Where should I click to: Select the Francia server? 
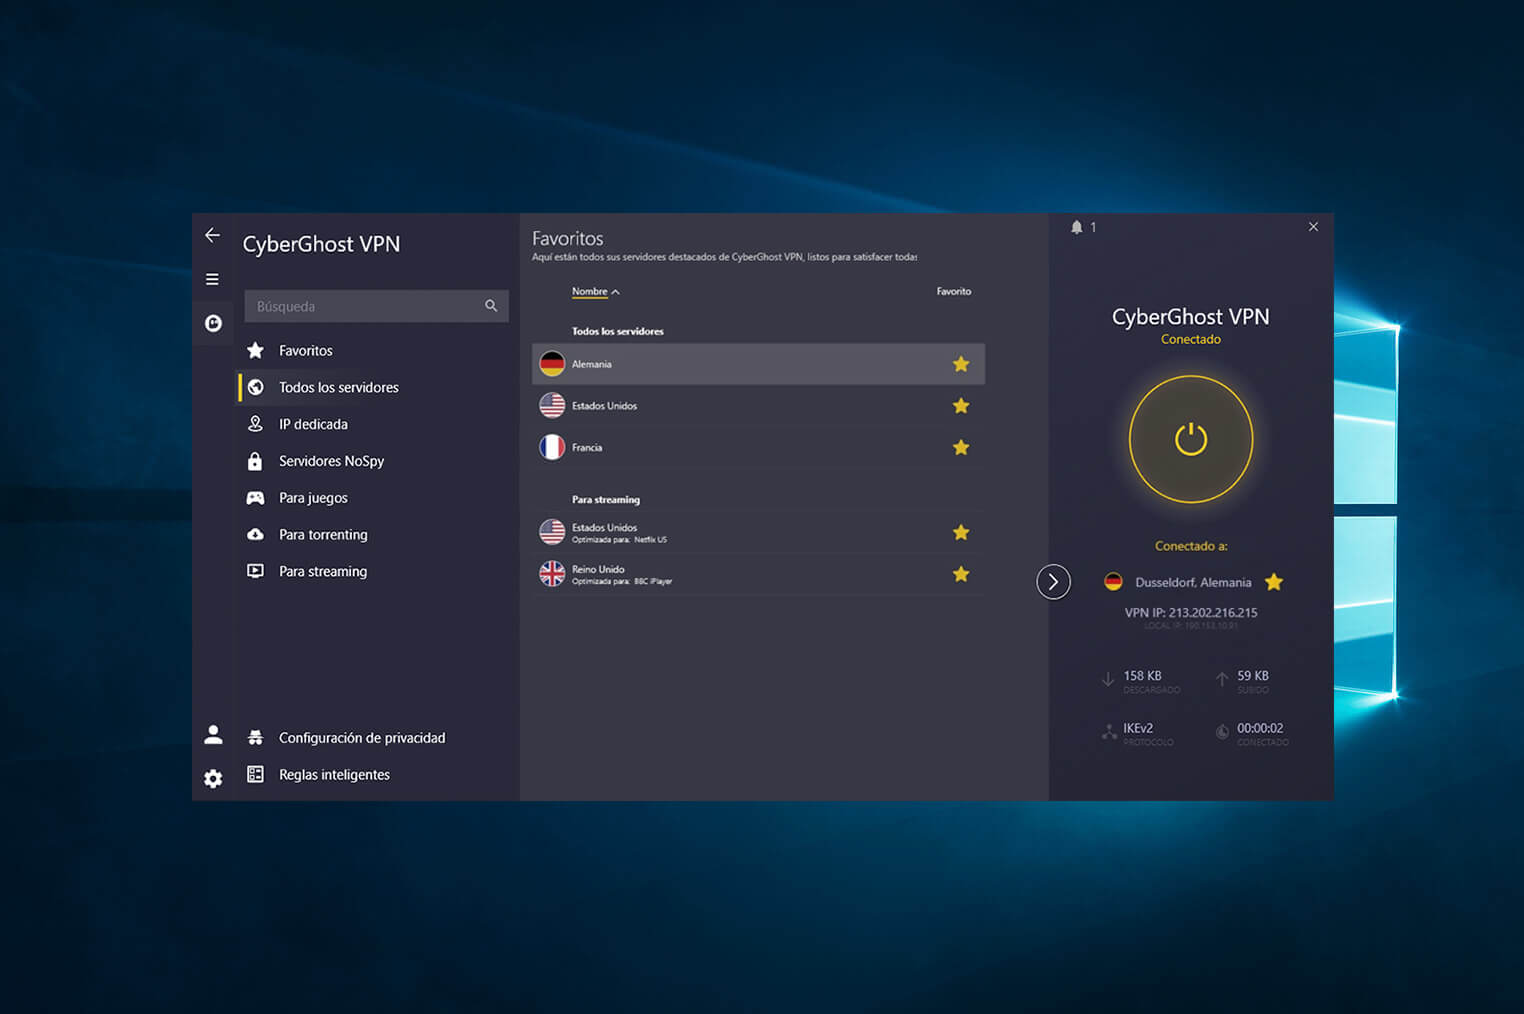point(758,448)
